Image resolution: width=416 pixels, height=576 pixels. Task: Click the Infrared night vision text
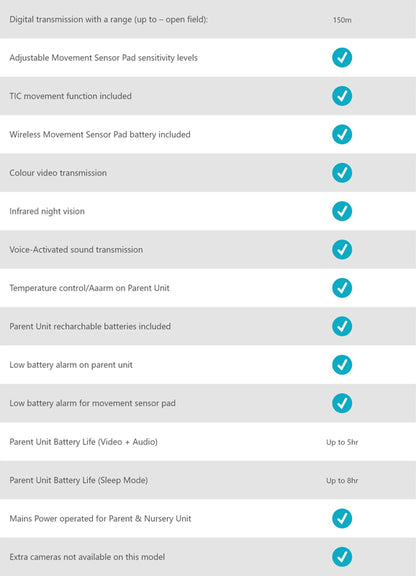point(47,211)
